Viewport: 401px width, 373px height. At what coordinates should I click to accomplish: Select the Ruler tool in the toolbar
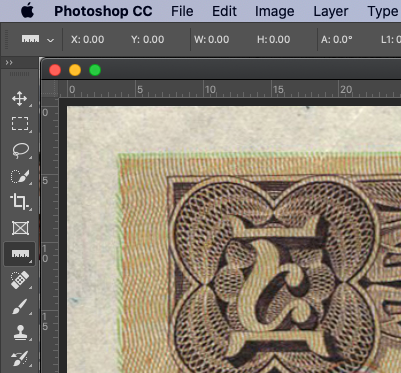click(x=20, y=254)
